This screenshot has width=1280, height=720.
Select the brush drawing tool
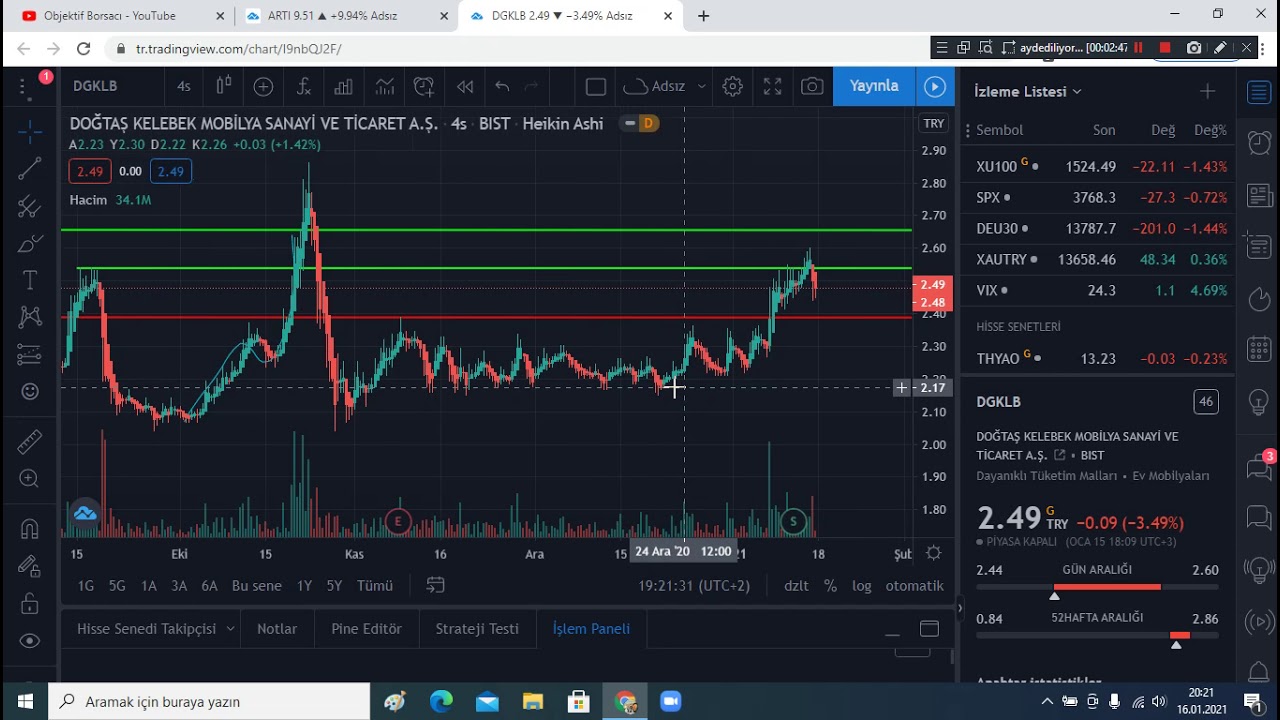30,243
